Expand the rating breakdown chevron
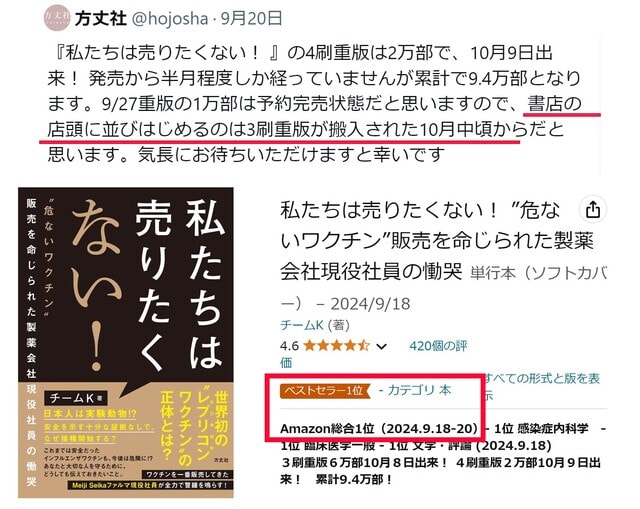This screenshot has height=509, width=640. coord(381,347)
